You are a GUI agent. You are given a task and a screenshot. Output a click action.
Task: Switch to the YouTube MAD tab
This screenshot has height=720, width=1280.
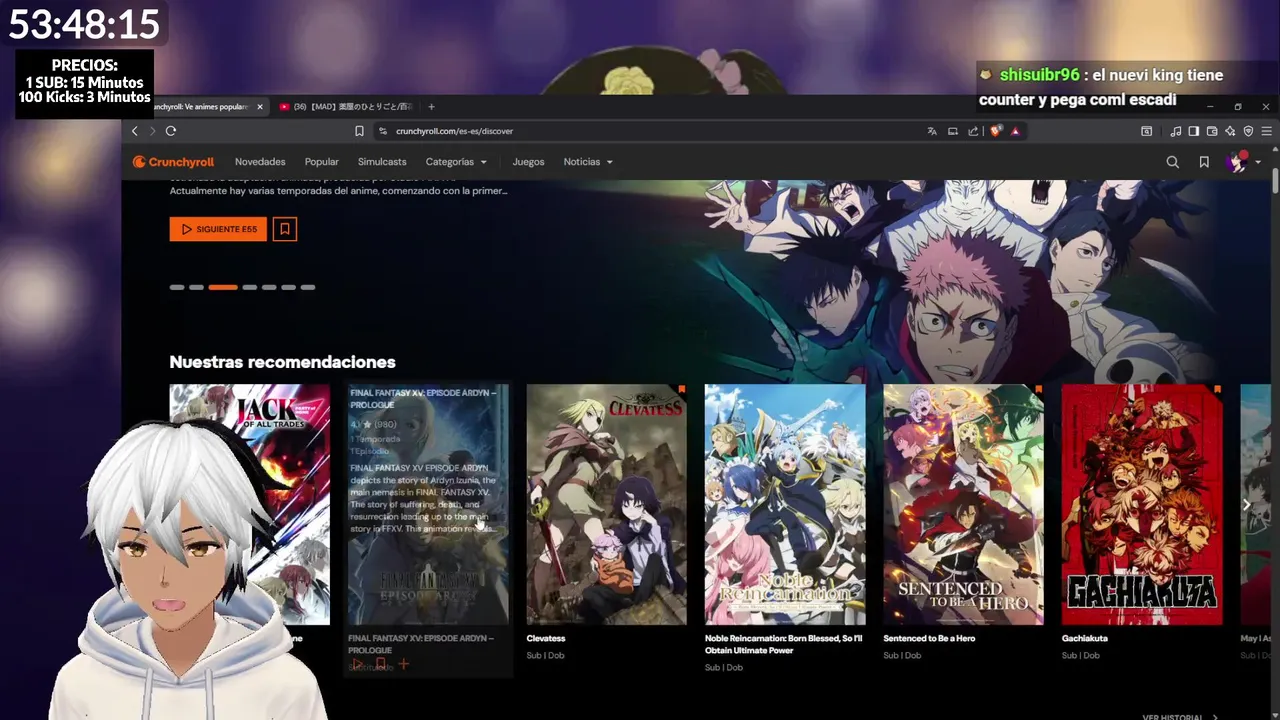(x=345, y=107)
